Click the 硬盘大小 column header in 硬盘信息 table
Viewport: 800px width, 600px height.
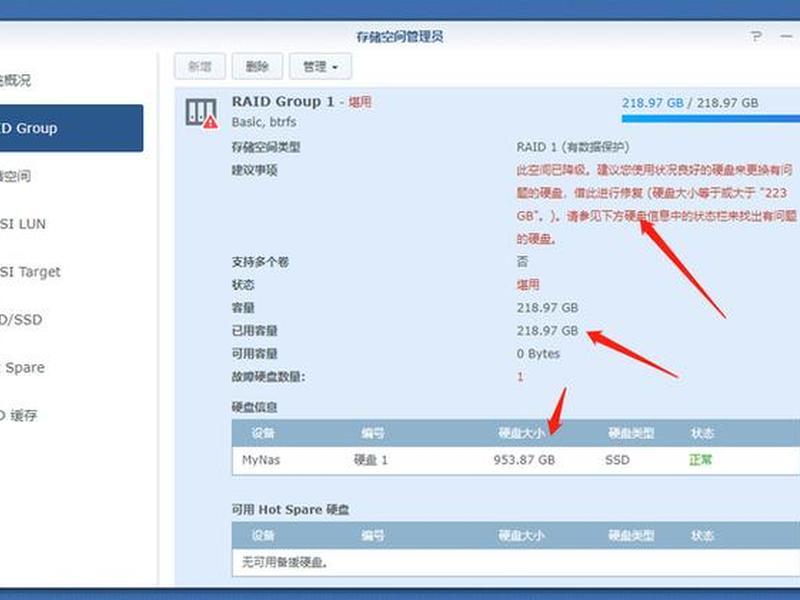[x=521, y=433]
